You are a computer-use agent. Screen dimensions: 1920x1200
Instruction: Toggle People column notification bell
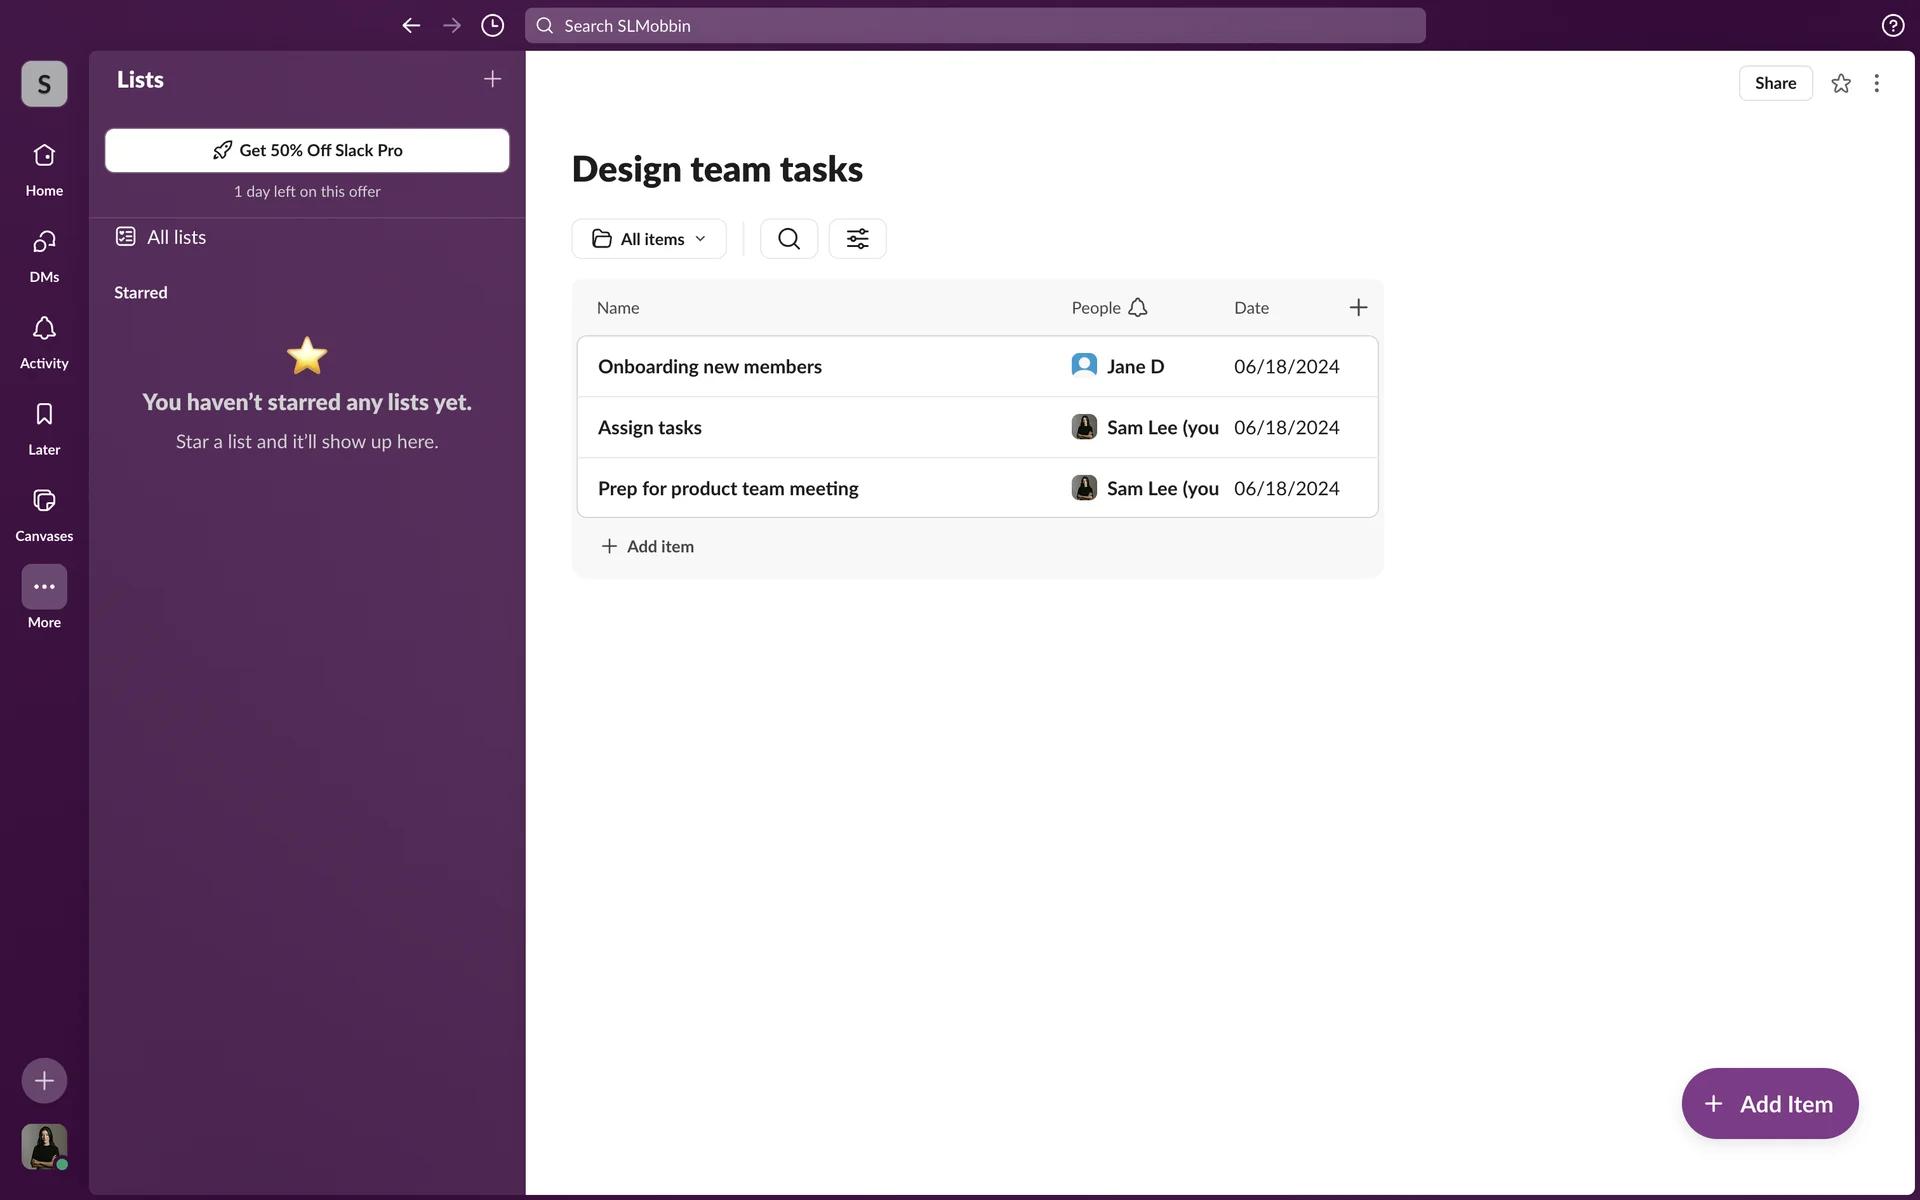point(1138,308)
